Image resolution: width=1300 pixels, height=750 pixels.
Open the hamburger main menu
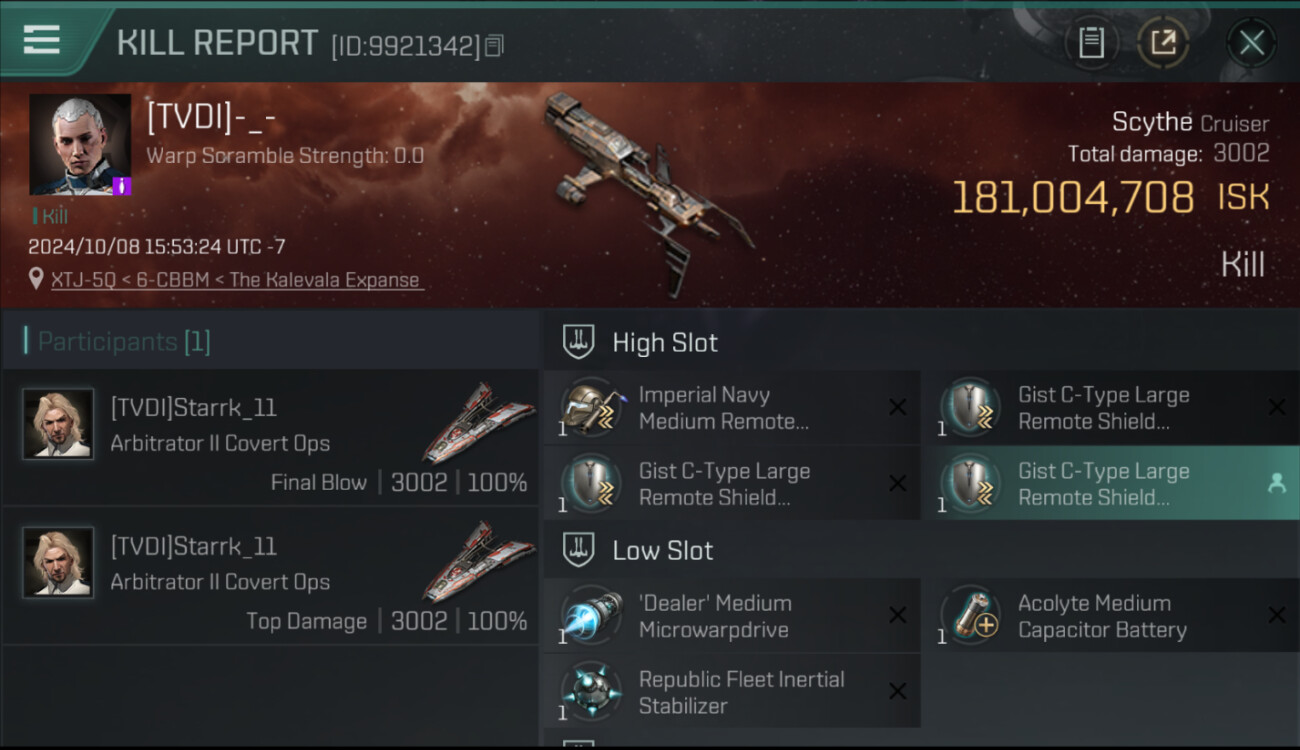(x=41, y=40)
